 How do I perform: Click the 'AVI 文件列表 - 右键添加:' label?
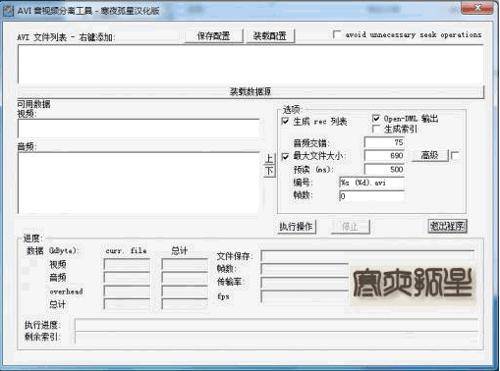[66, 37]
